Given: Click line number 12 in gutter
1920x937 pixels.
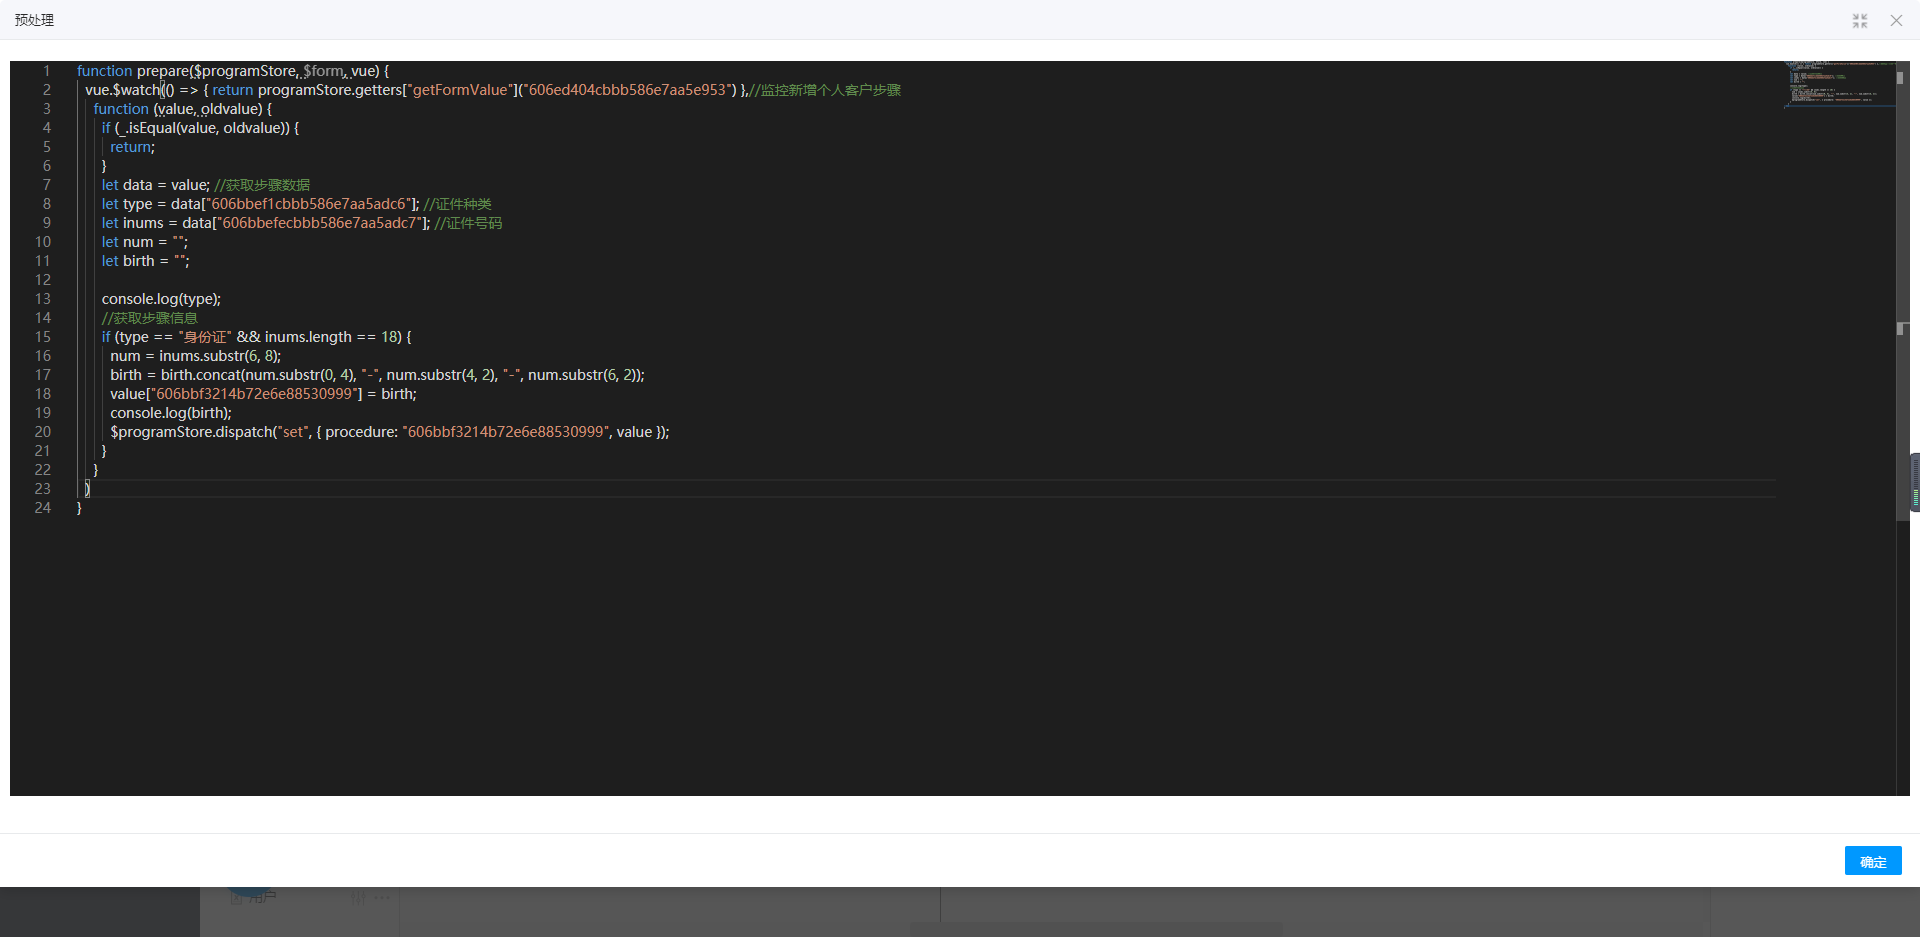Looking at the screenshot, I should point(43,280).
